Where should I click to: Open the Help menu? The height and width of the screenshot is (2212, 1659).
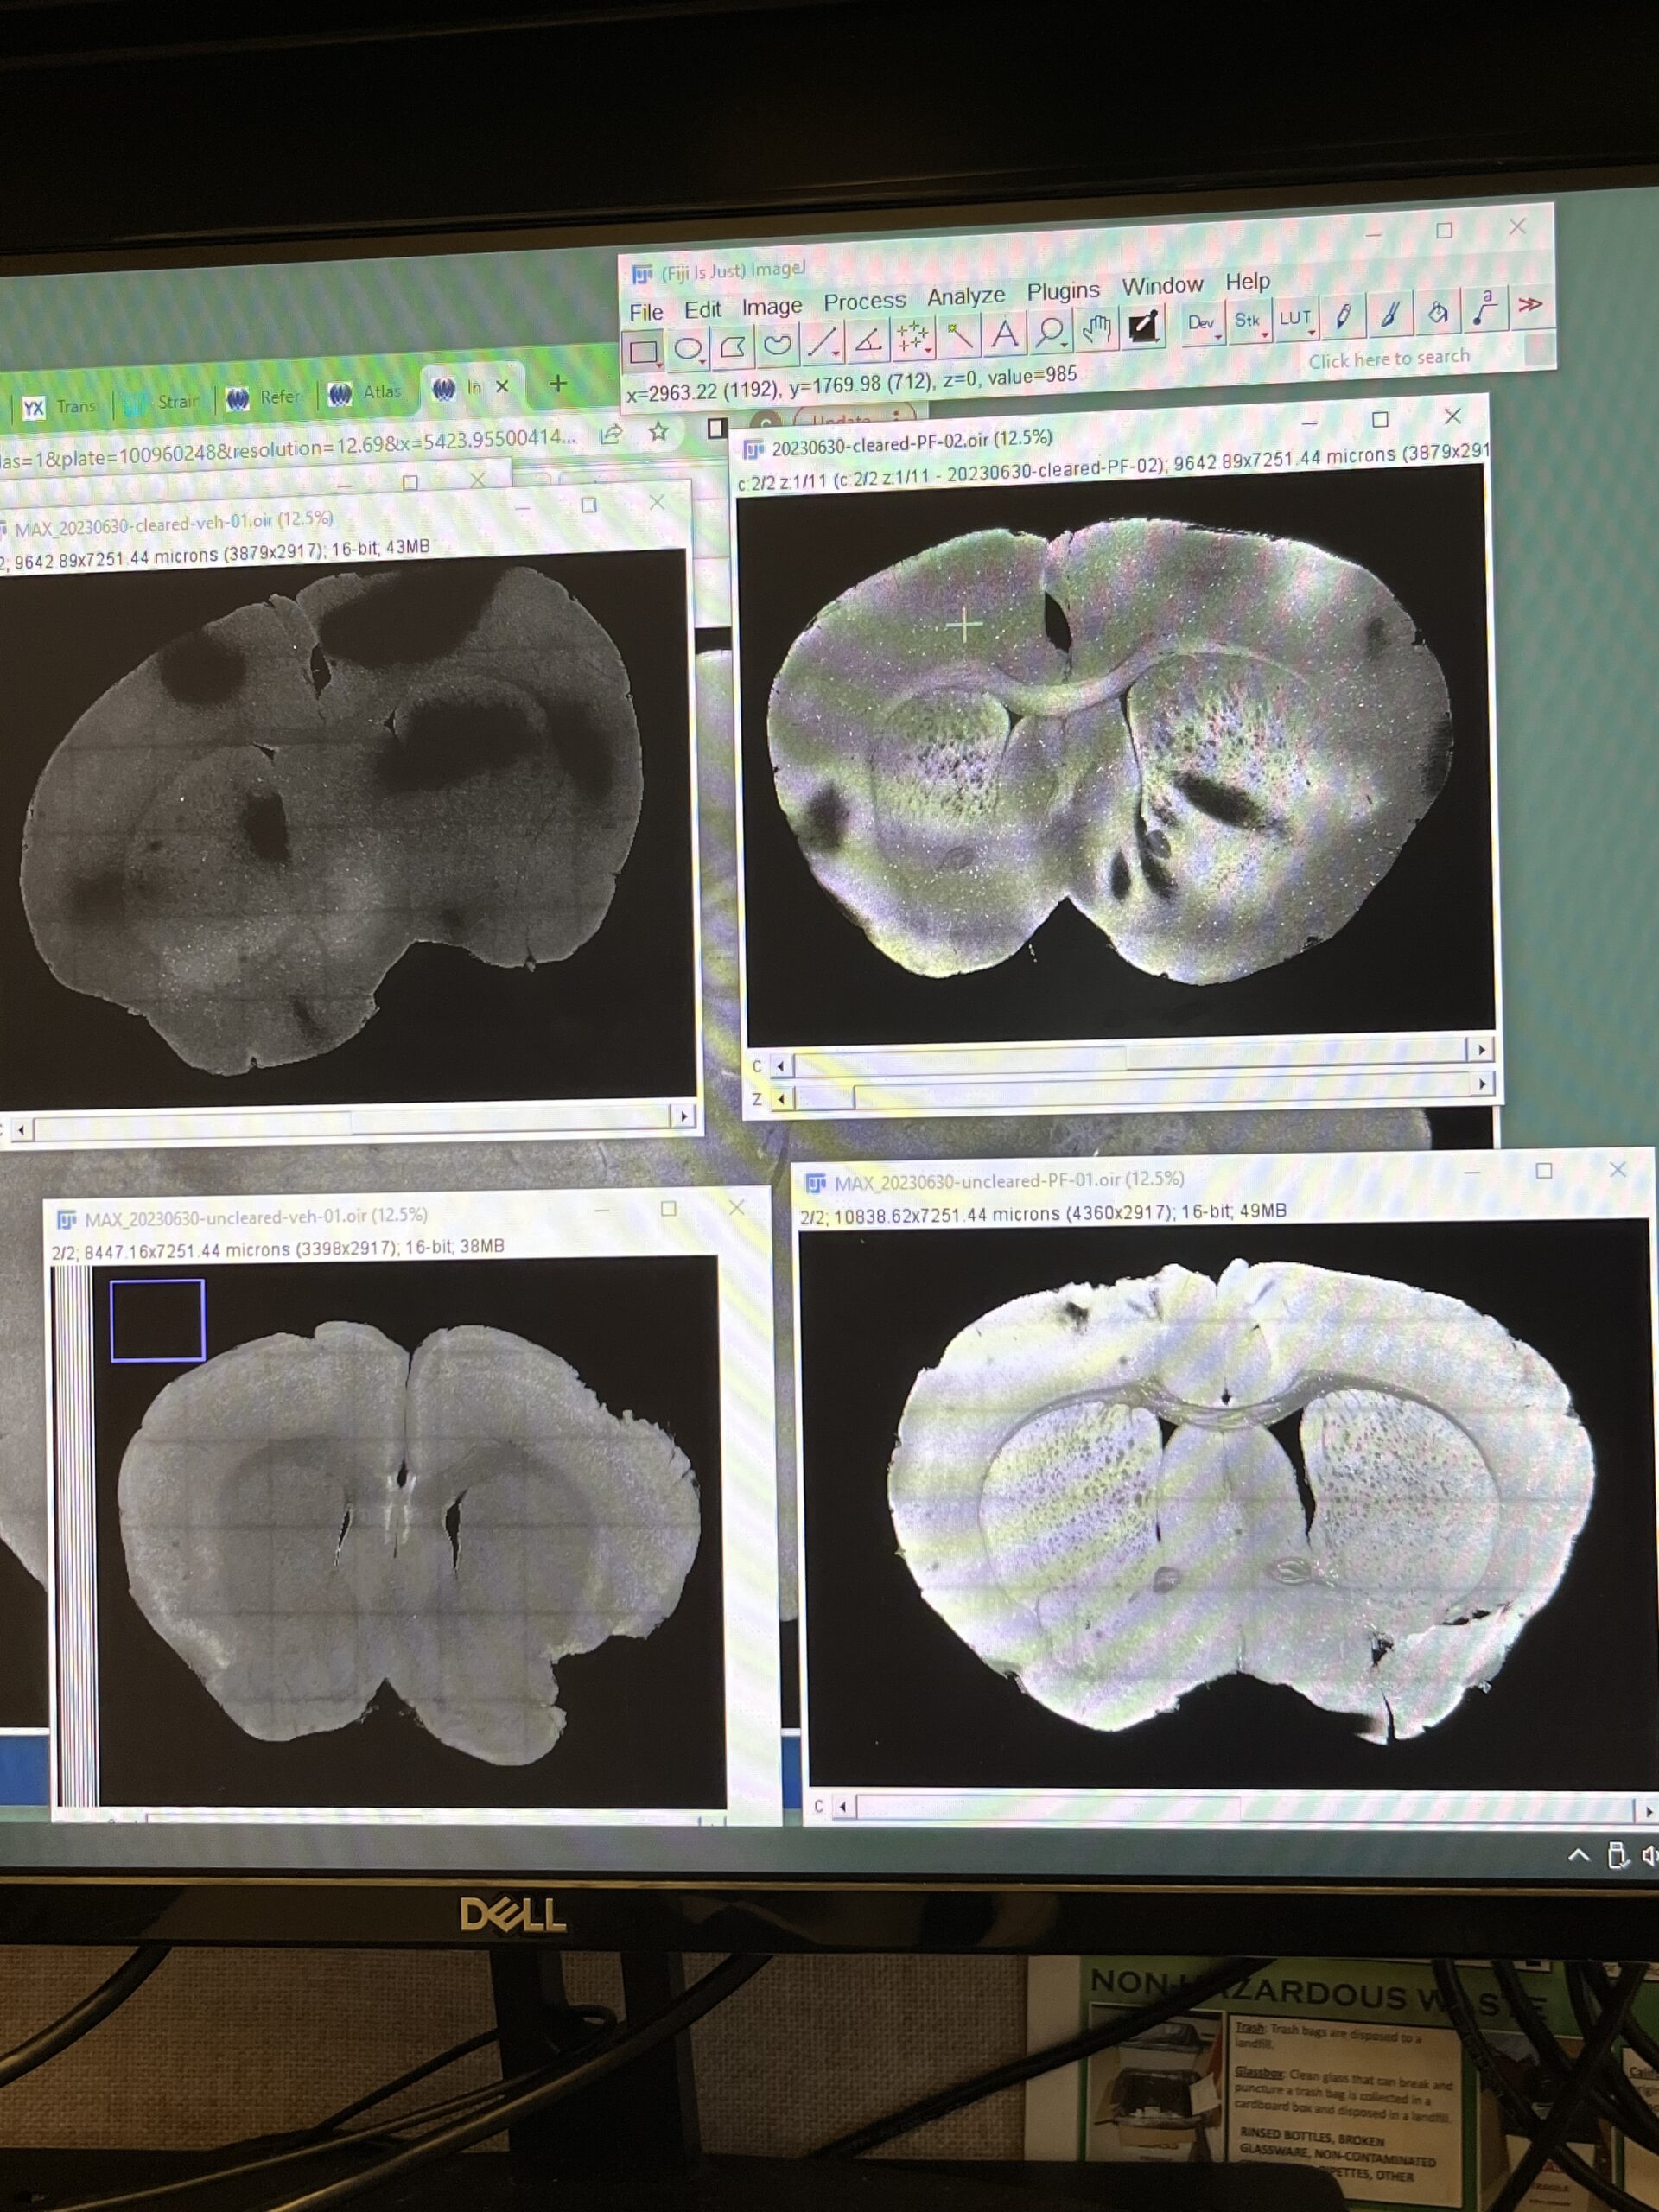coord(1247,282)
